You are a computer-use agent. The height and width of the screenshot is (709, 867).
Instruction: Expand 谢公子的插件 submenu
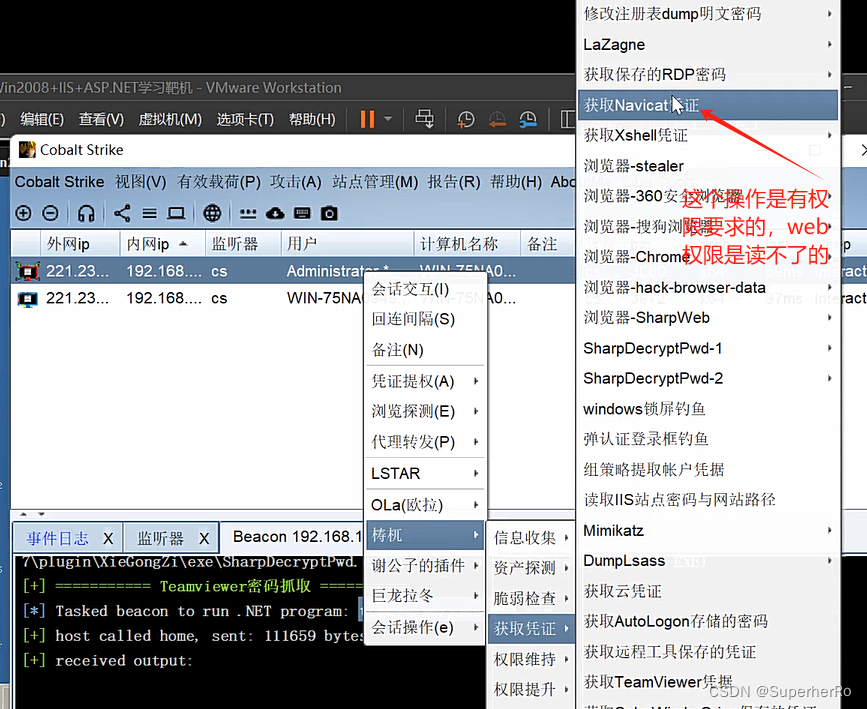(x=425, y=566)
